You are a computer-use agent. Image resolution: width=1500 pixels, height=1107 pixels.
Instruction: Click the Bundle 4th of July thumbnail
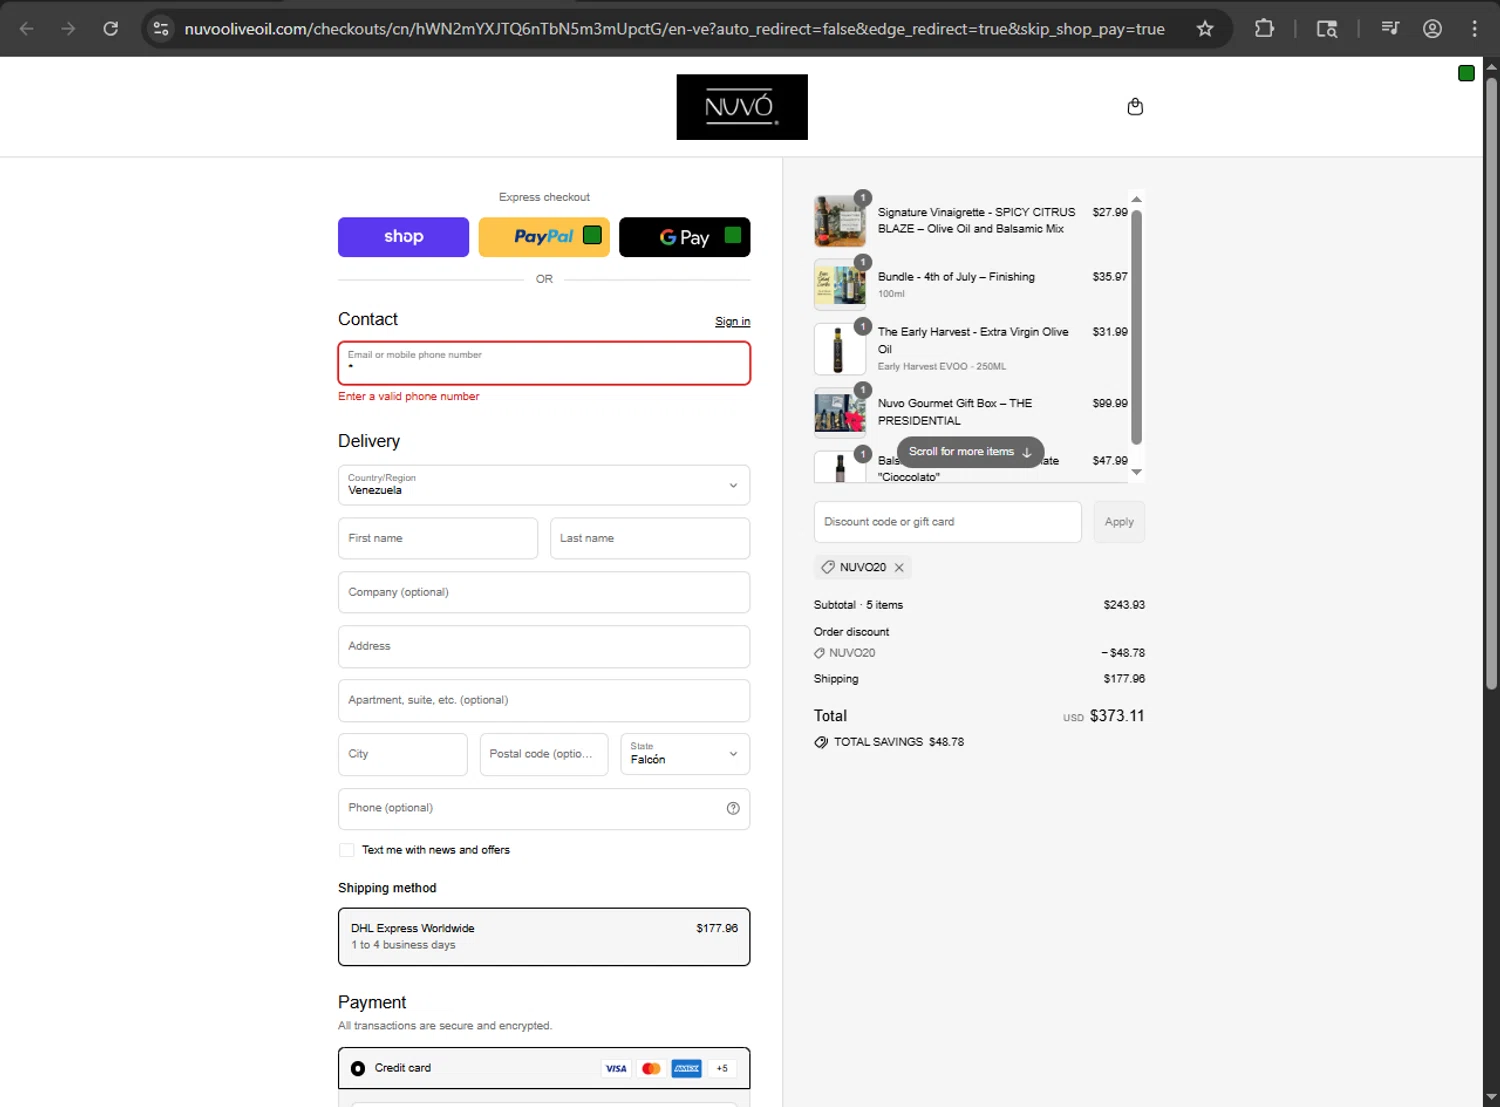[x=840, y=285]
